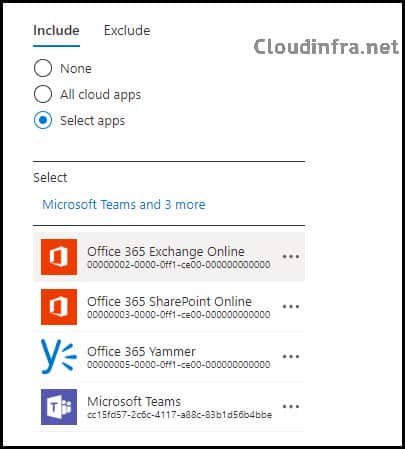Switch to the Exclude tab
The width and height of the screenshot is (405, 449).
pyautogui.click(x=127, y=31)
